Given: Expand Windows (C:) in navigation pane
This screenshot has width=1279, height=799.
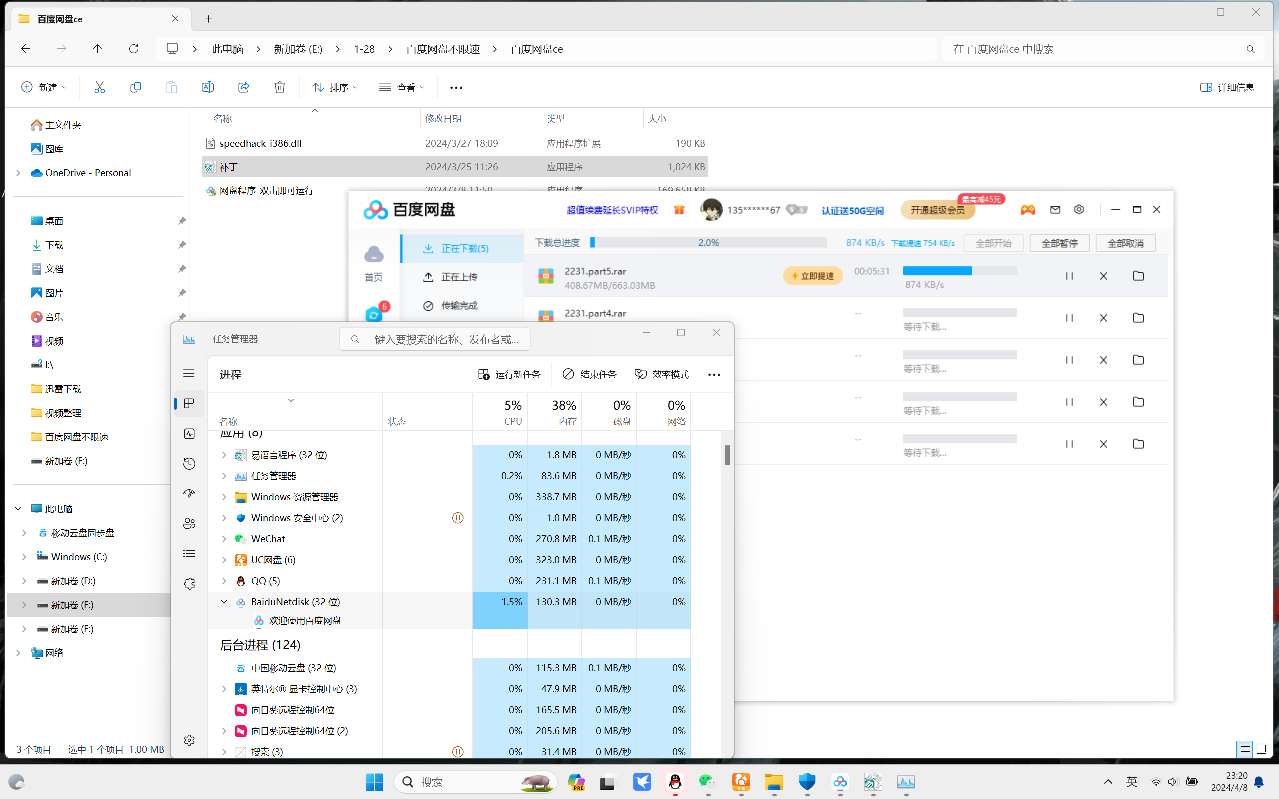Looking at the screenshot, I should pos(23,557).
